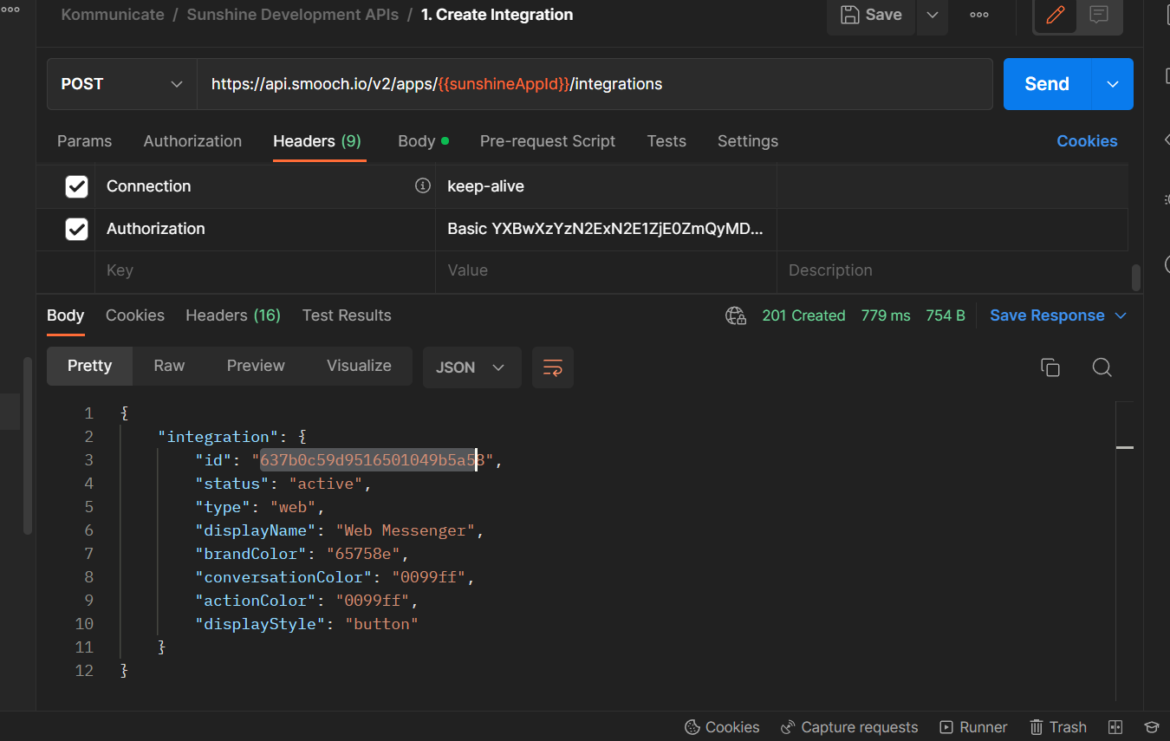Image resolution: width=1170 pixels, height=741 pixels.
Task: Click the three-dot more options icon
Action: [979, 15]
